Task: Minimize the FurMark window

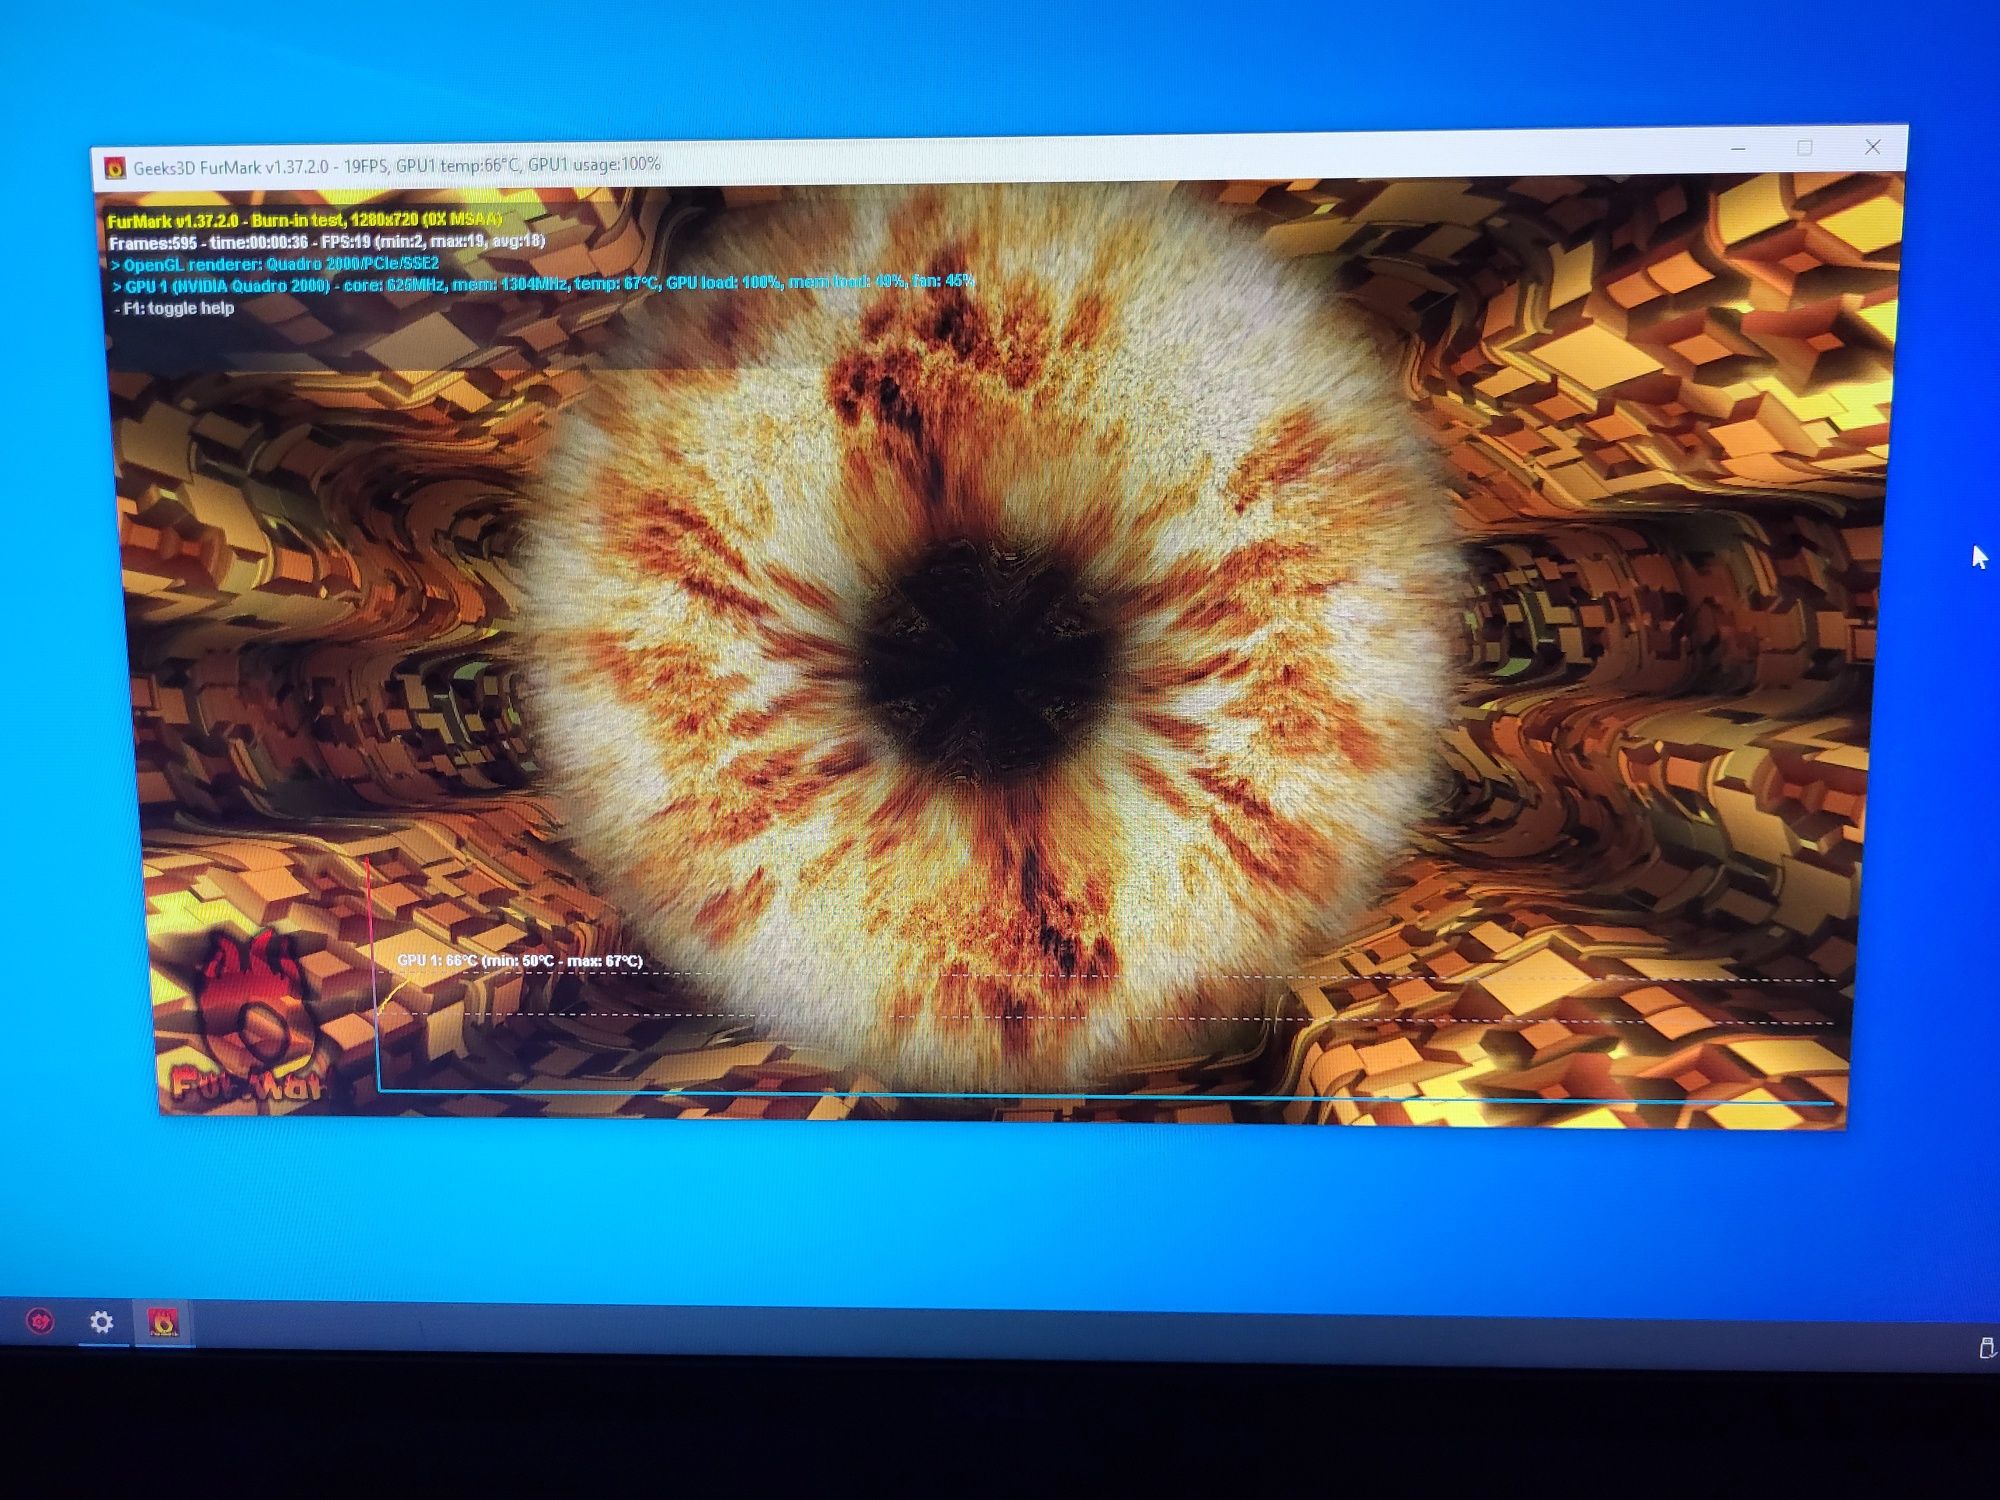Action: (1738, 149)
